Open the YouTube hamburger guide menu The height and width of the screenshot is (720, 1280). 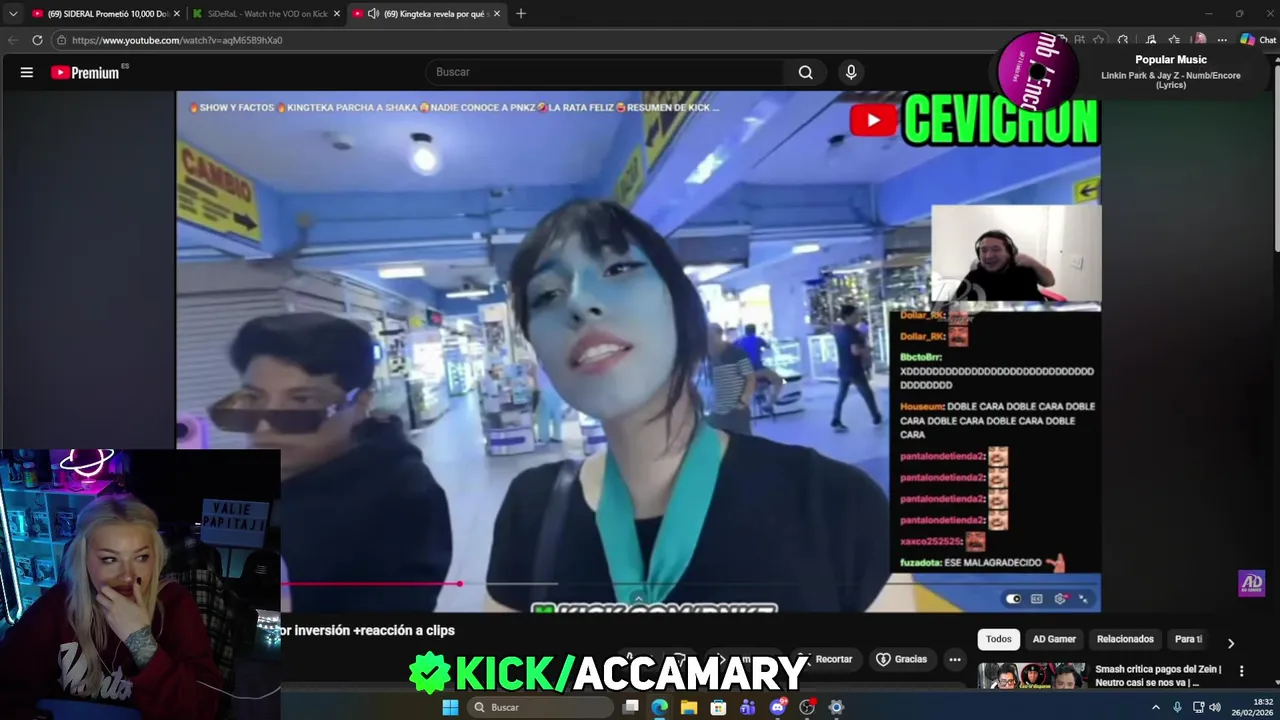pos(27,72)
